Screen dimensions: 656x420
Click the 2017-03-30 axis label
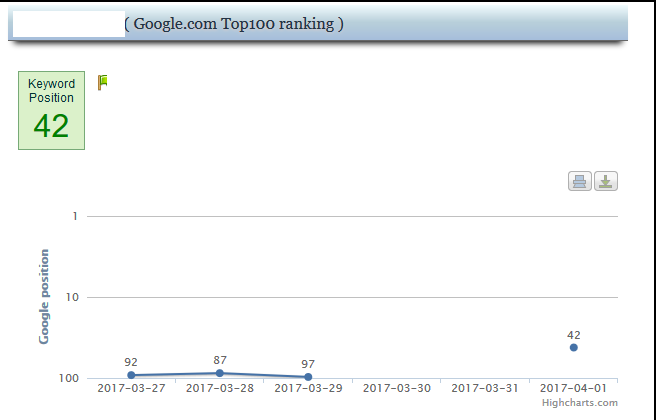(x=397, y=388)
